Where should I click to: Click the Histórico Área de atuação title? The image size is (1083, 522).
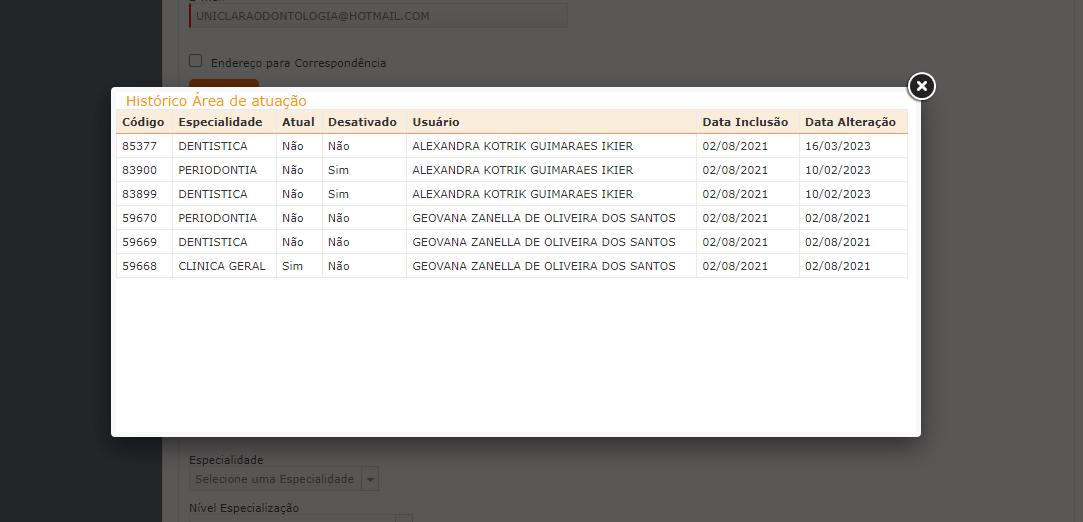[216, 101]
